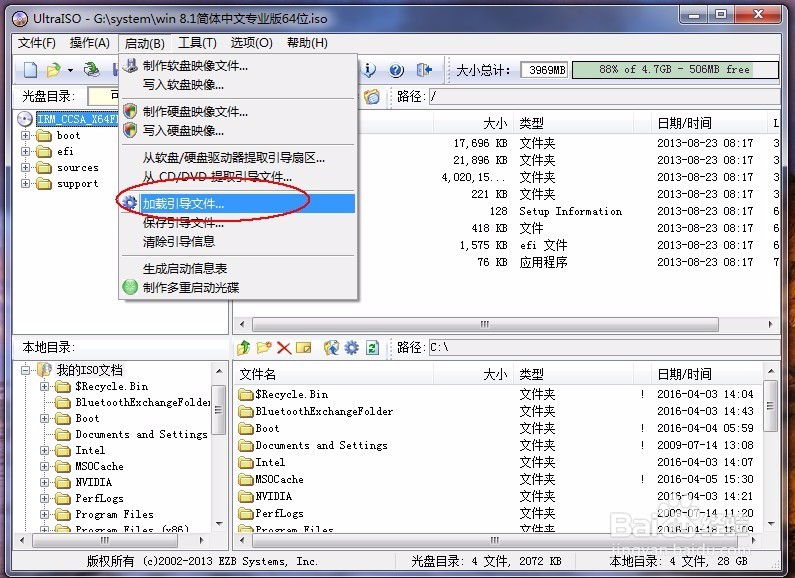
Task: Click the sources folder icon in the disc tree
Action: (x=44, y=167)
